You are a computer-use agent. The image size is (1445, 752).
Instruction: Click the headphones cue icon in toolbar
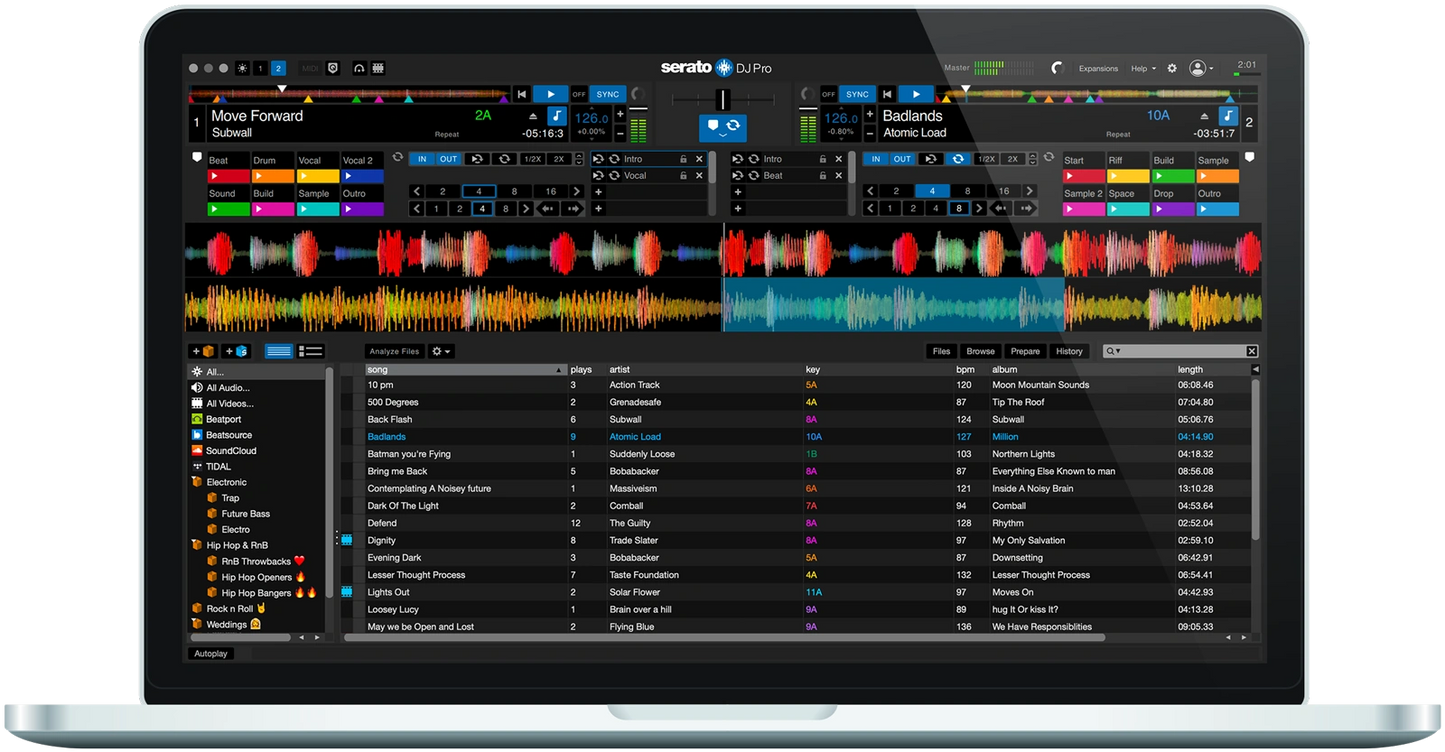[359, 68]
